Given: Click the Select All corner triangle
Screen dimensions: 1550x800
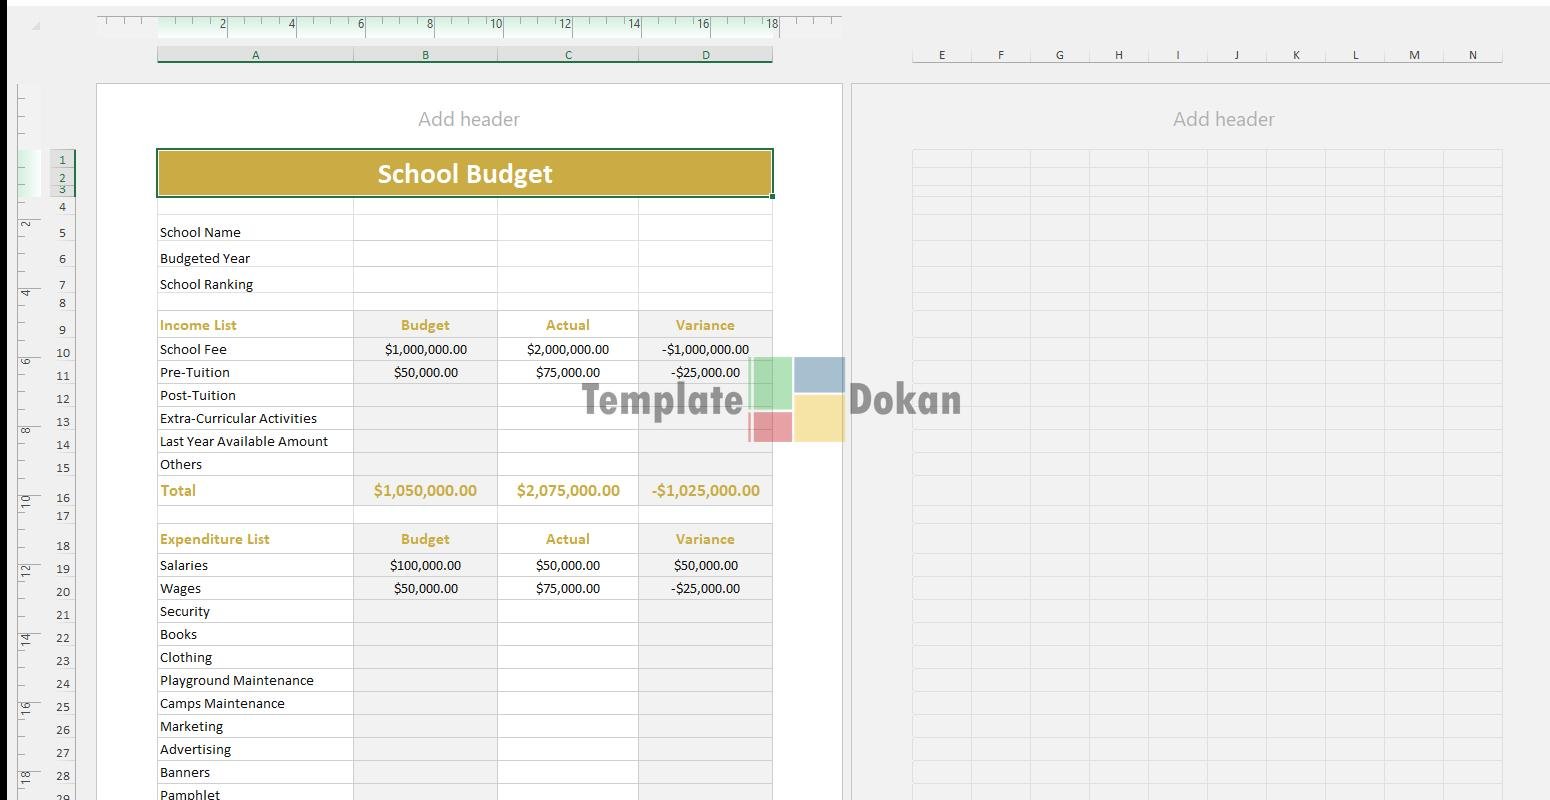Looking at the screenshot, I should (35, 26).
